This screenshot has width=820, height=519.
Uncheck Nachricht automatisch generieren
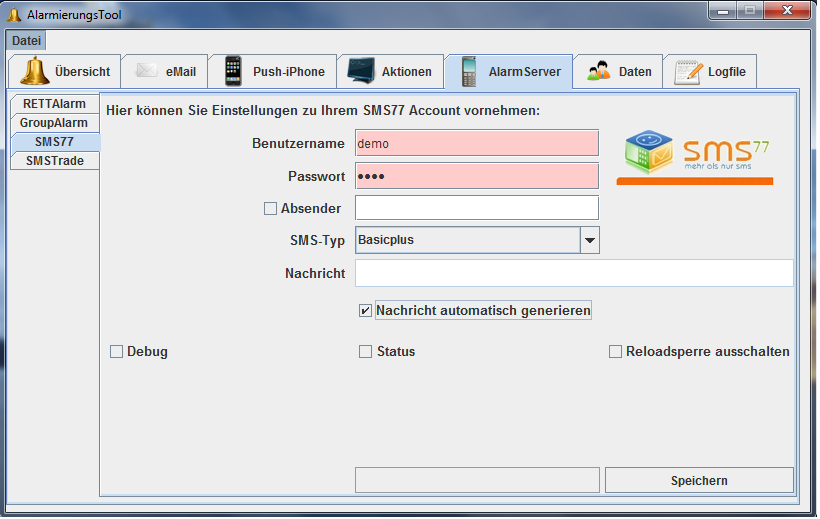coord(366,311)
